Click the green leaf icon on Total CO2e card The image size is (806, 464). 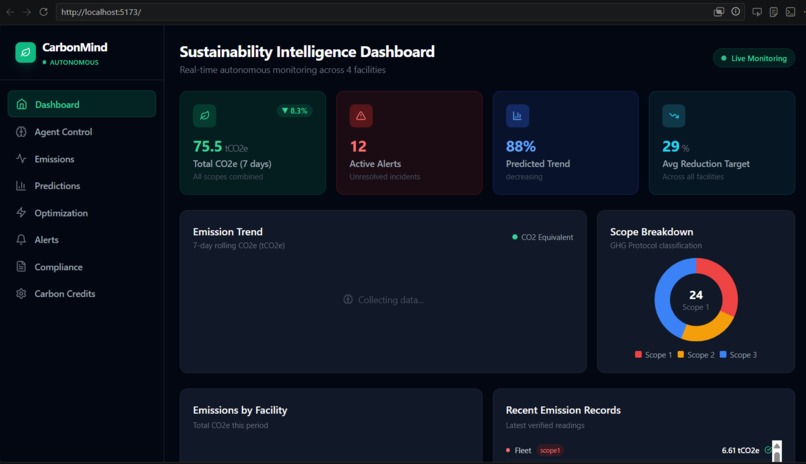(x=205, y=116)
